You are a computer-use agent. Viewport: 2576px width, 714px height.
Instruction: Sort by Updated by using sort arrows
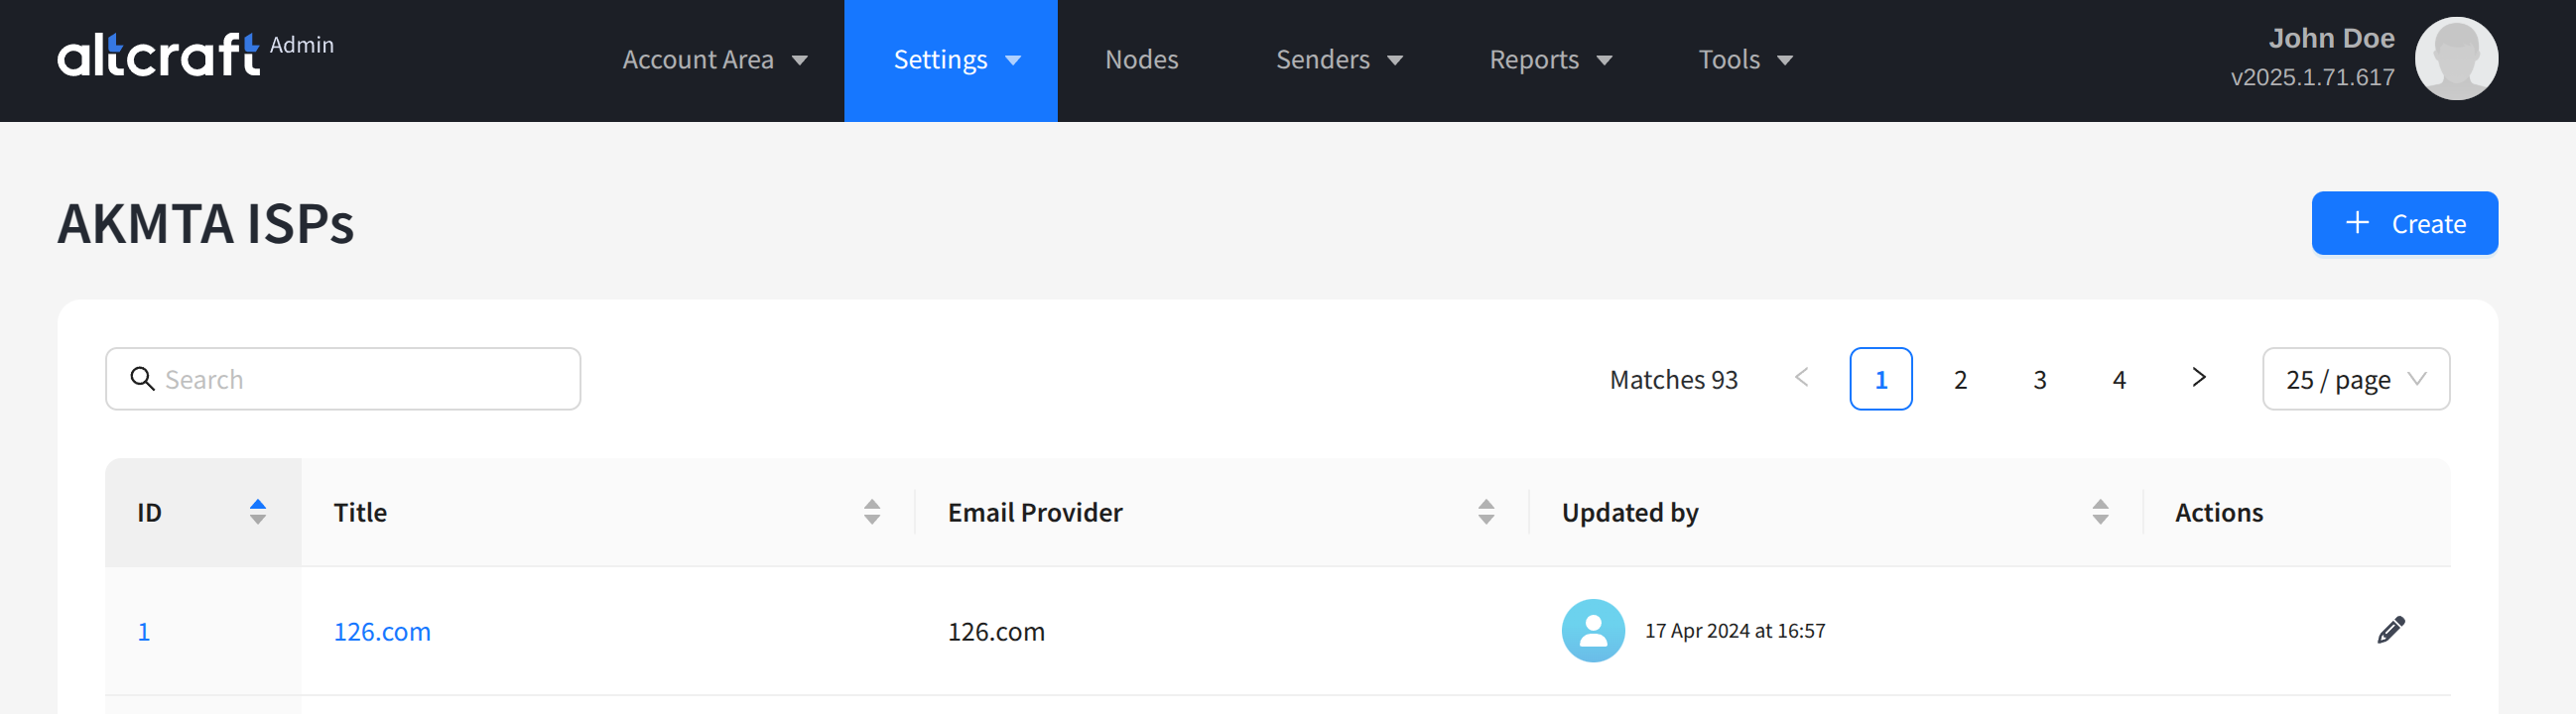pyautogui.click(x=2099, y=512)
